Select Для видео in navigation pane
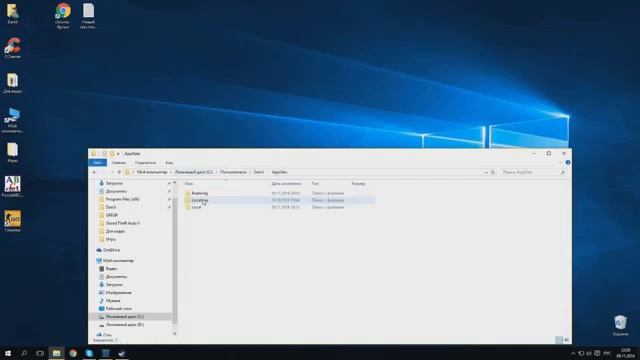 click(x=115, y=231)
